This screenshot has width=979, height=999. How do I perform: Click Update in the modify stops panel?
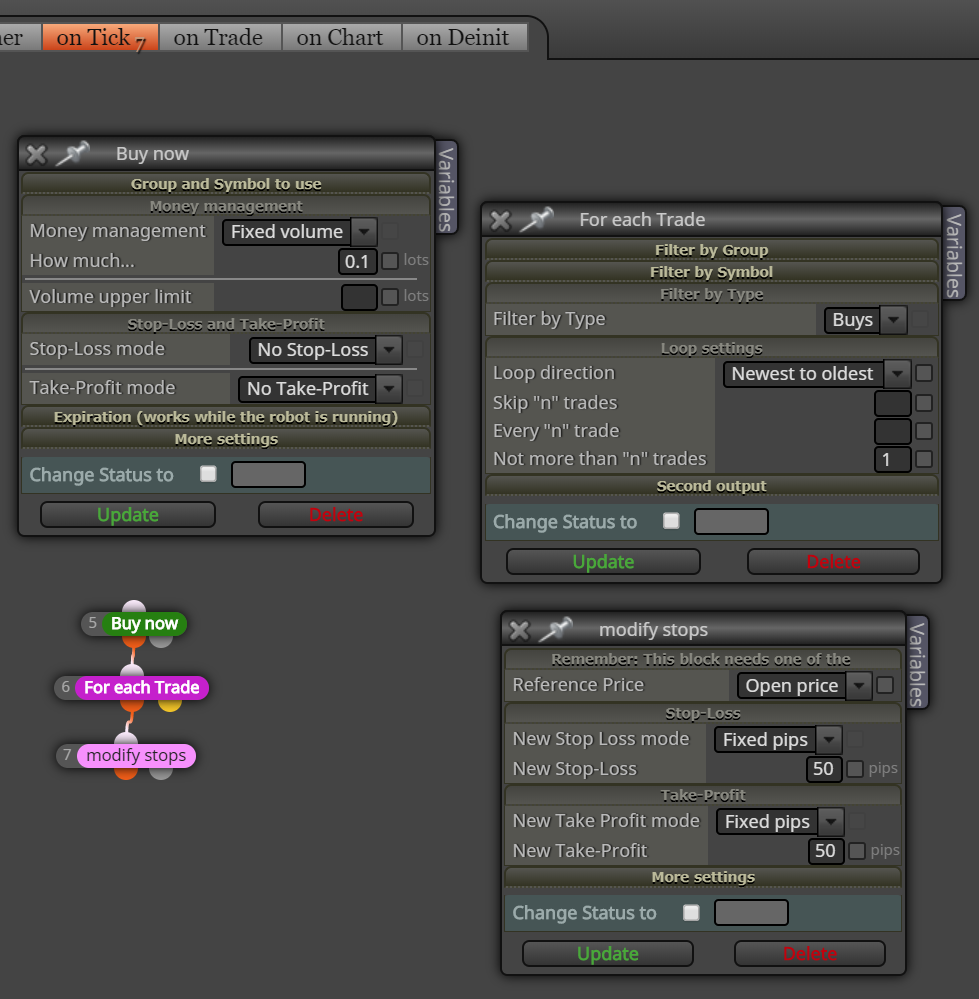[x=608, y=954]
